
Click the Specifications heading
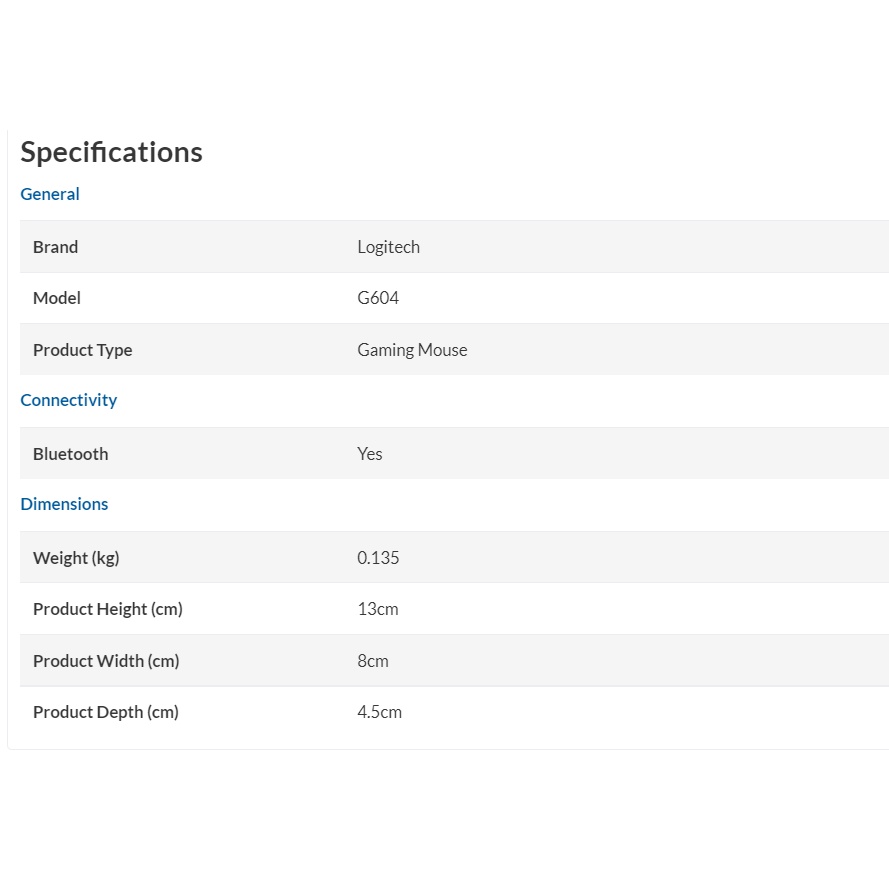(111, 152)
